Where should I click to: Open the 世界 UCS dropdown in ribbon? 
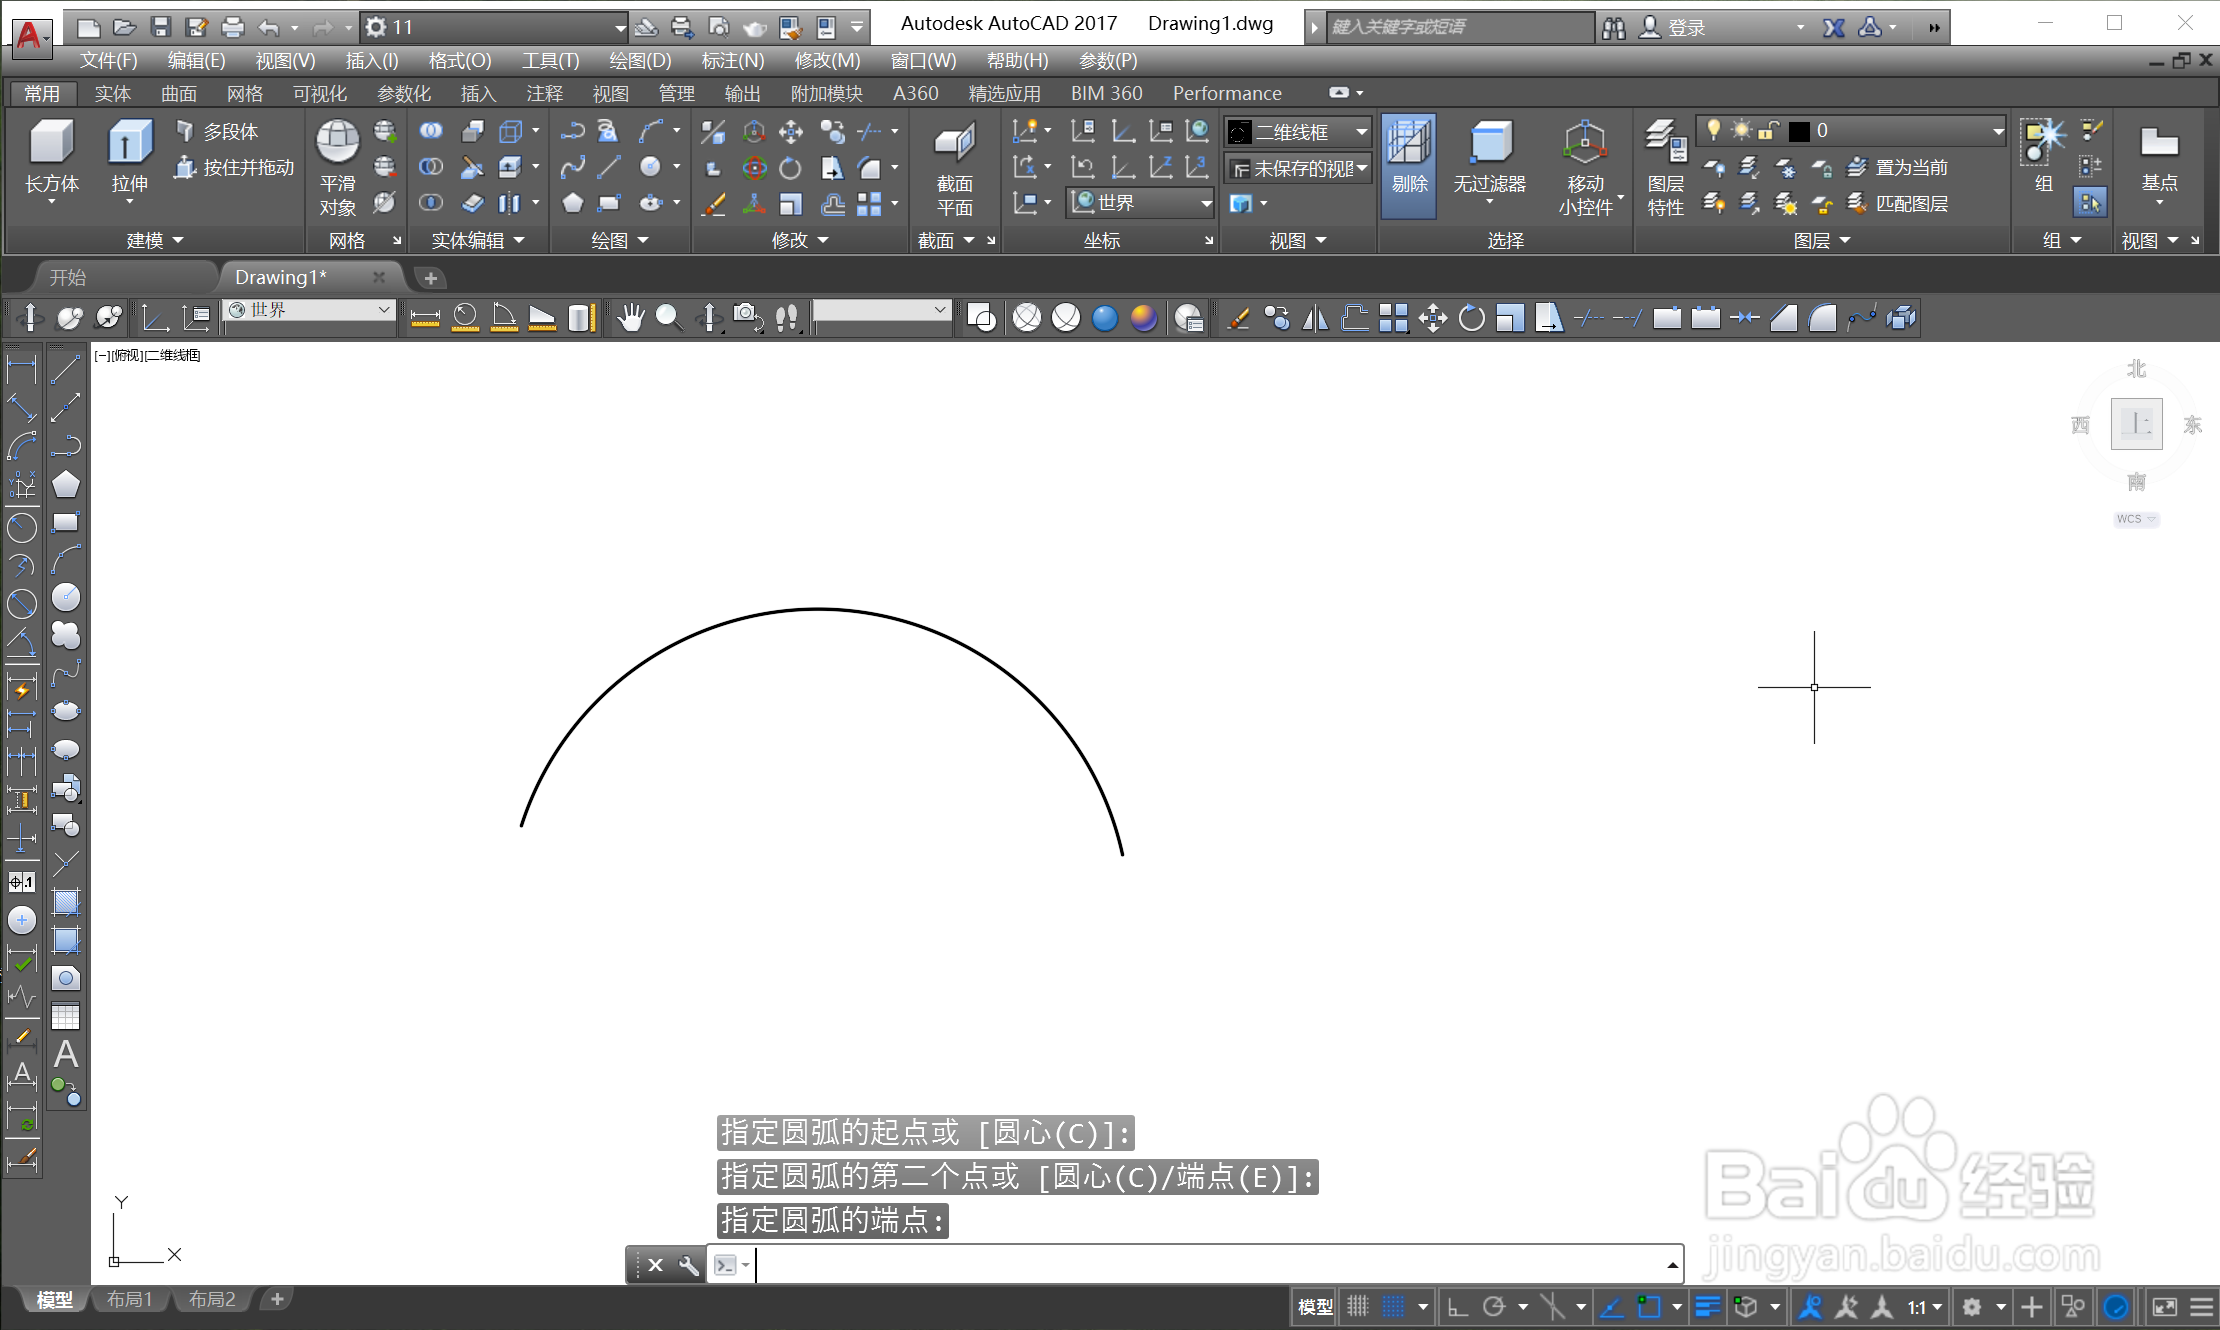(1140, 203)
